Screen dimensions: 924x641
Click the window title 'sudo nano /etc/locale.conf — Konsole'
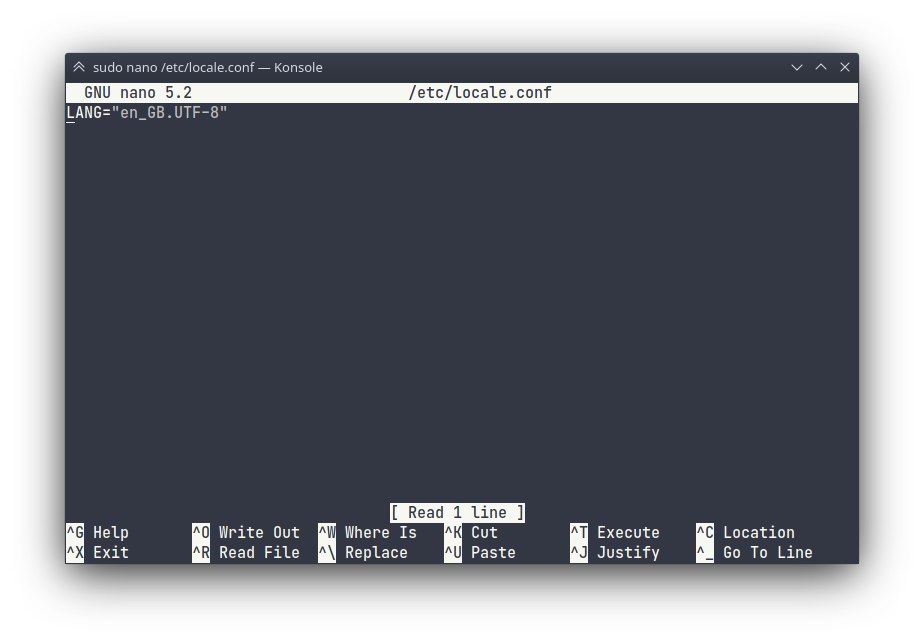point(207,67)
